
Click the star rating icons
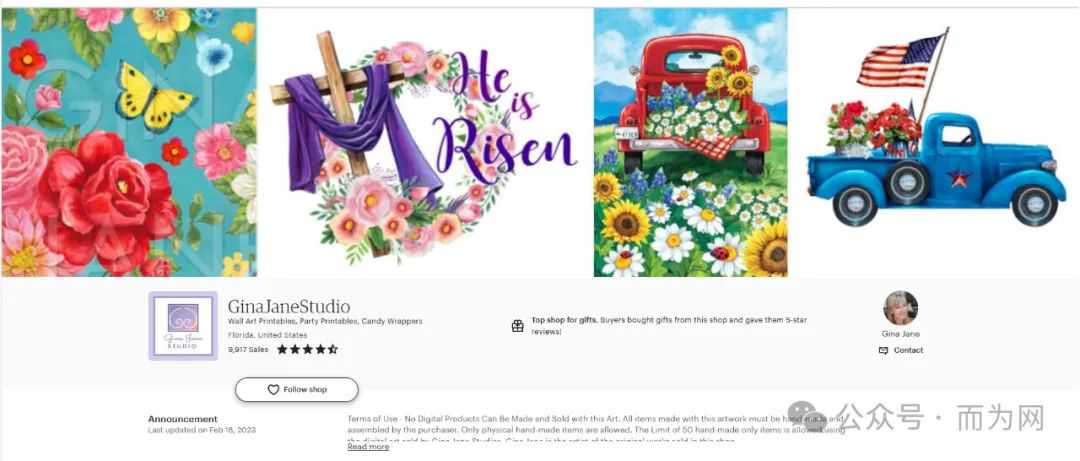(307, 349)
